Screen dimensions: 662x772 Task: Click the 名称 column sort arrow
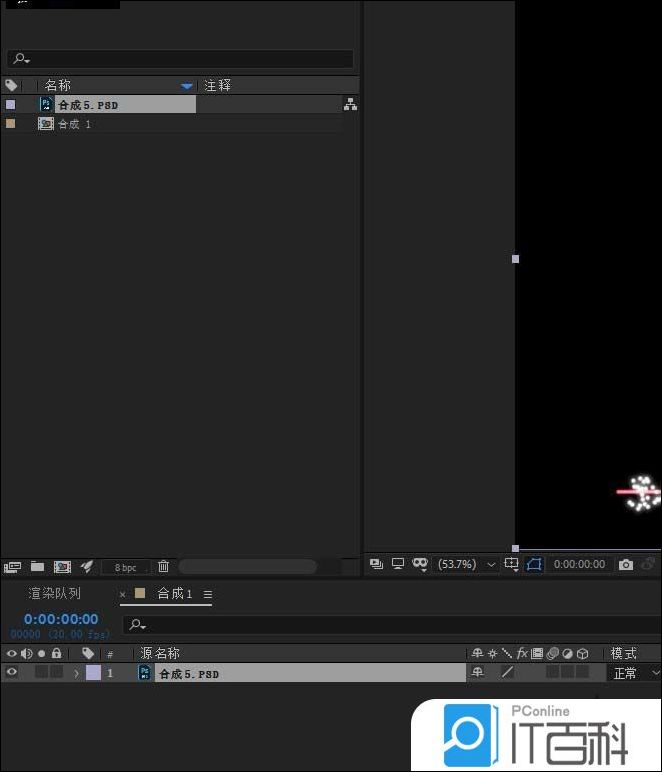[186, 86]
